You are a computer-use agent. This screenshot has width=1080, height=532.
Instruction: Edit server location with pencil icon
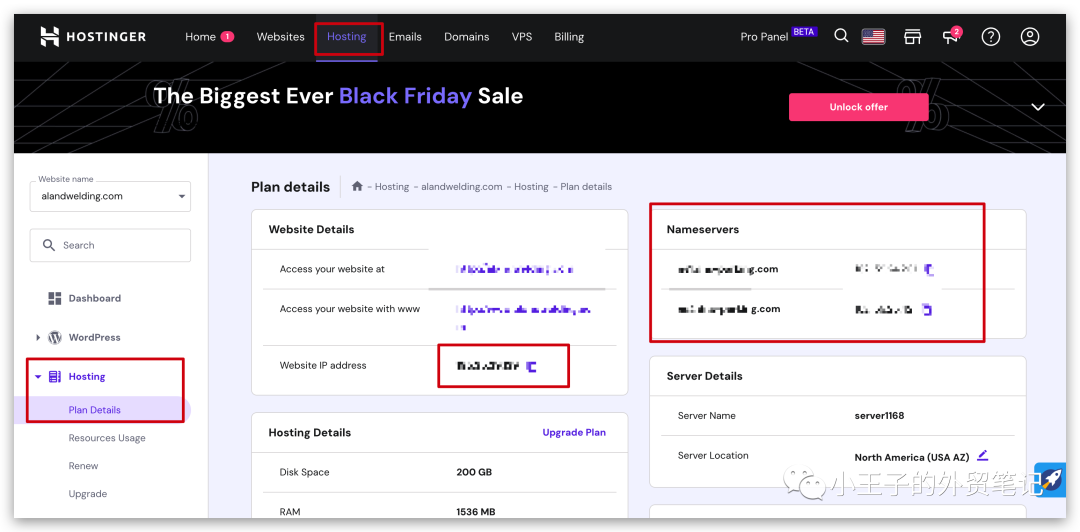[982, 455]
